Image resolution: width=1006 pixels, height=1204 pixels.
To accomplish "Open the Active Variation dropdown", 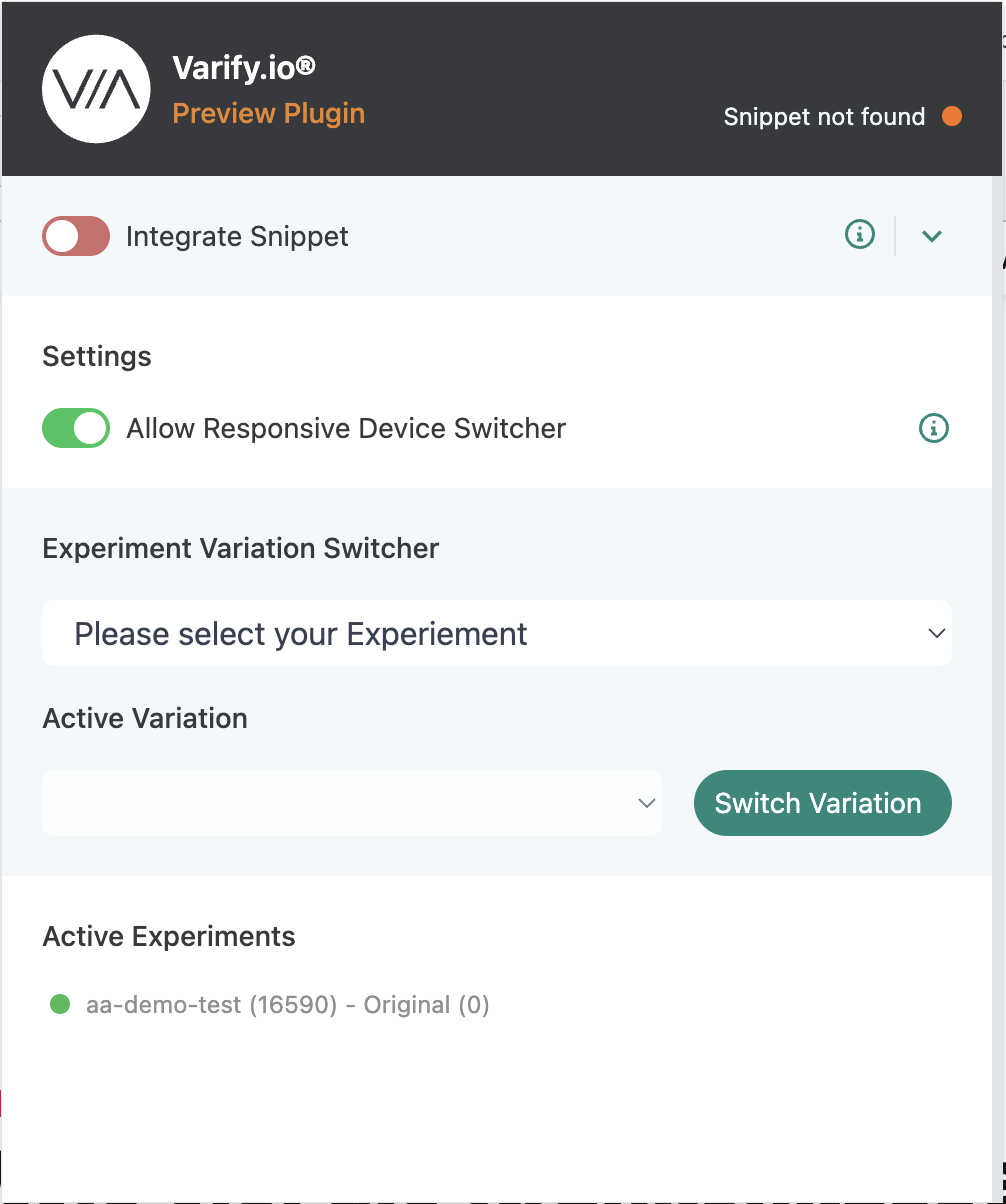I will (352, 803).
